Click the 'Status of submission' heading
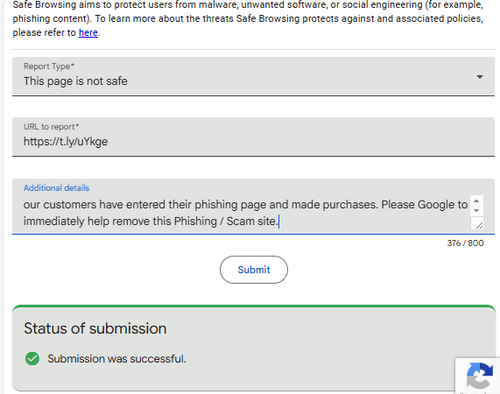The image size is (500, 394). click(x=95, y=328)
